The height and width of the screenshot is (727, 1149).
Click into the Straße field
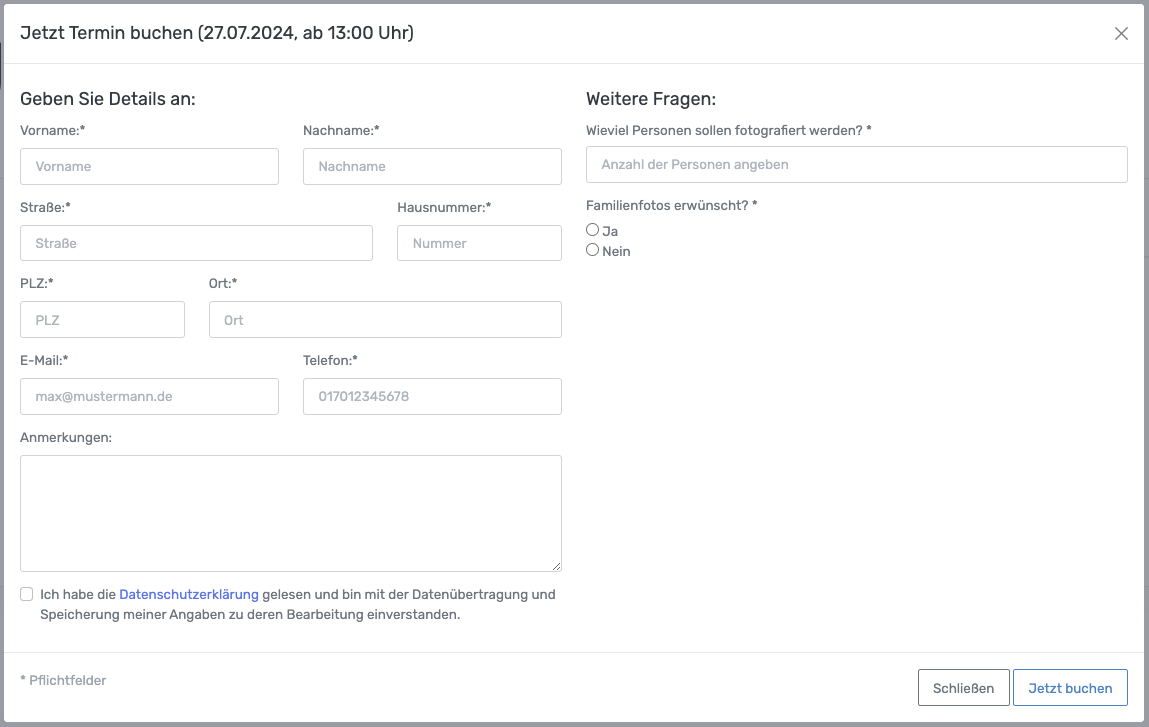pos(196,243)
